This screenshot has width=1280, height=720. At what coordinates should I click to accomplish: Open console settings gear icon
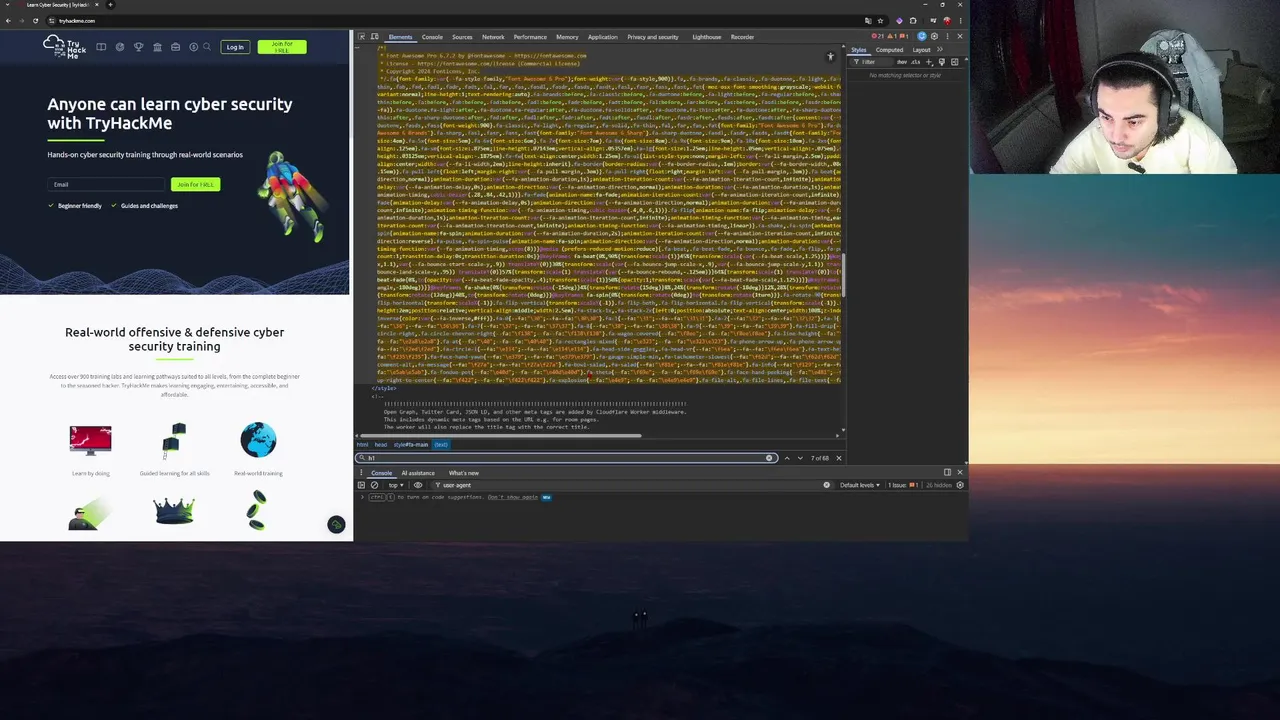pyautogui.click(x=960, y=485)
